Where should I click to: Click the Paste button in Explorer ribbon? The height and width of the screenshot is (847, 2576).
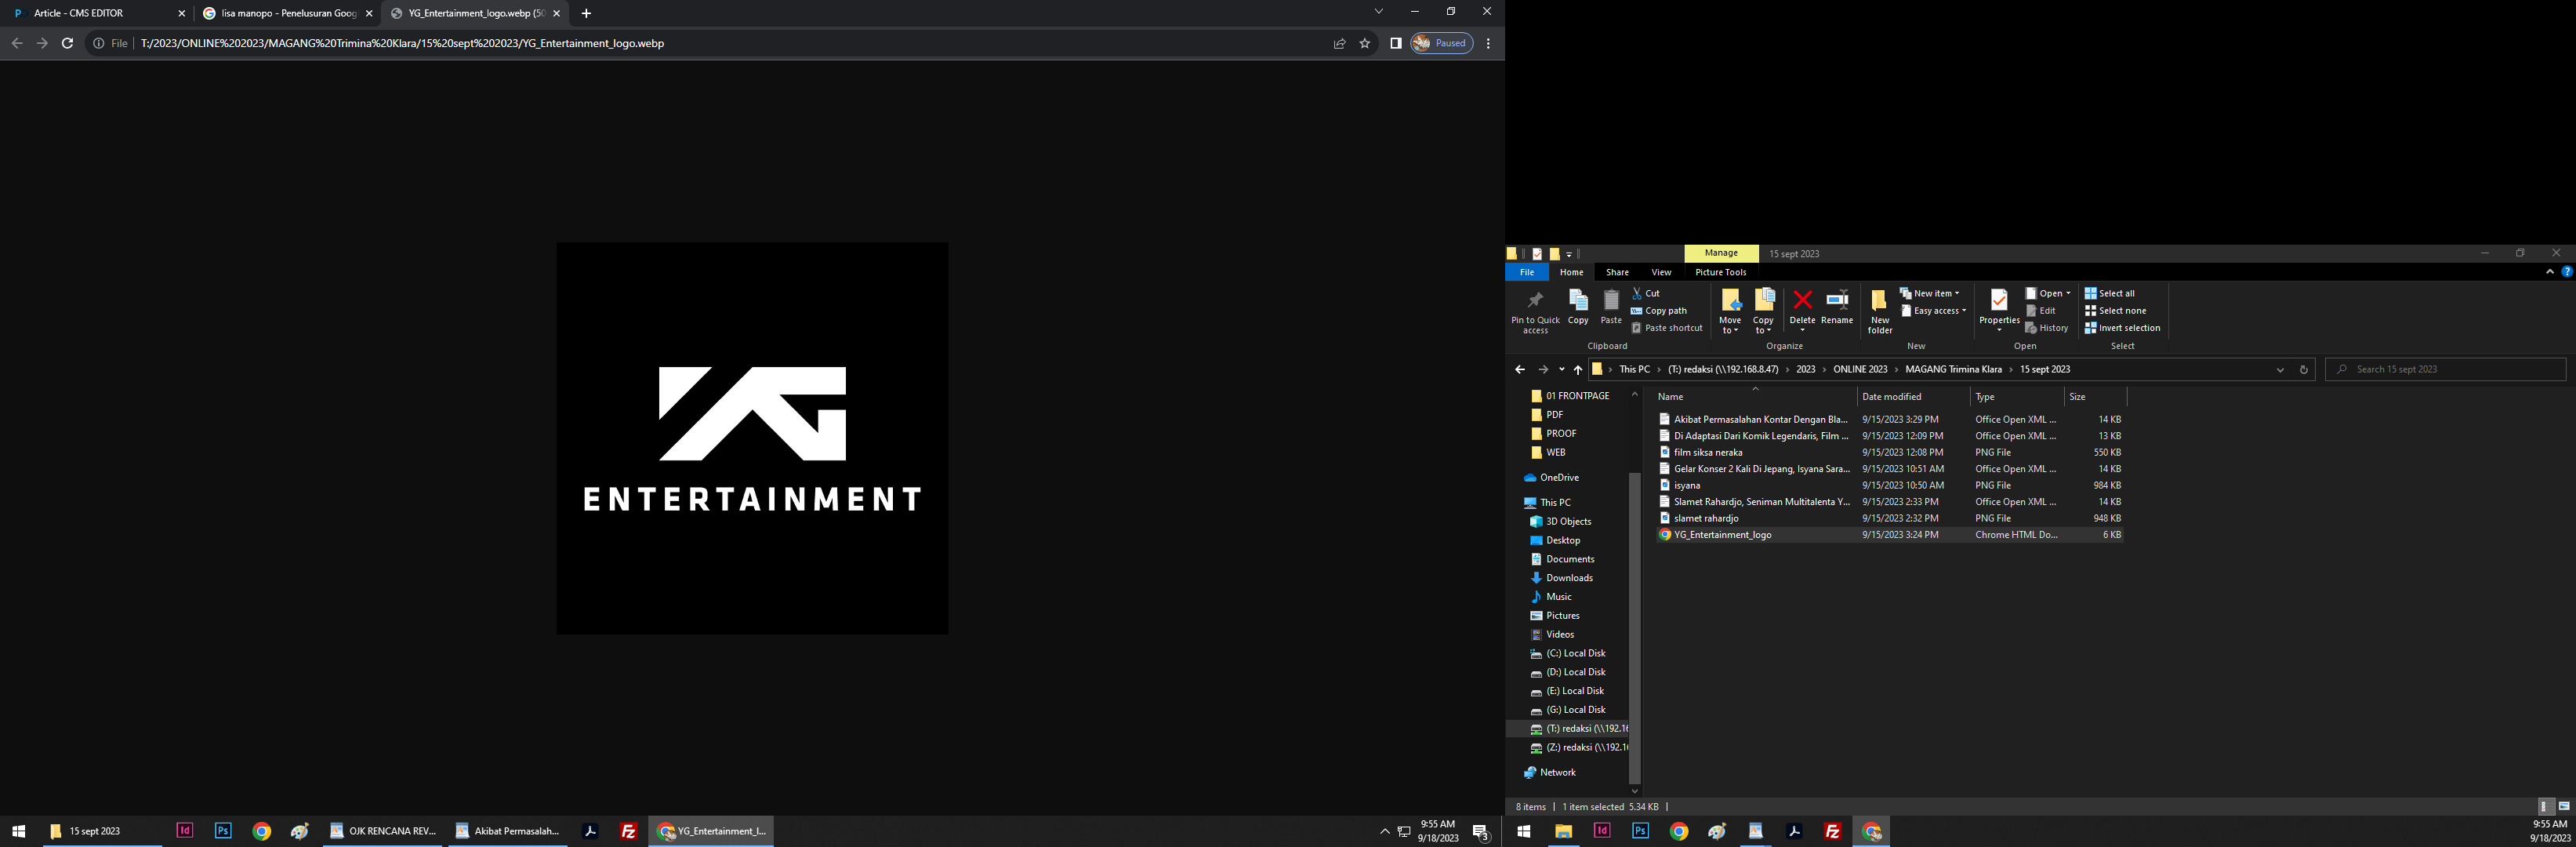click(x=1611, y=308)
